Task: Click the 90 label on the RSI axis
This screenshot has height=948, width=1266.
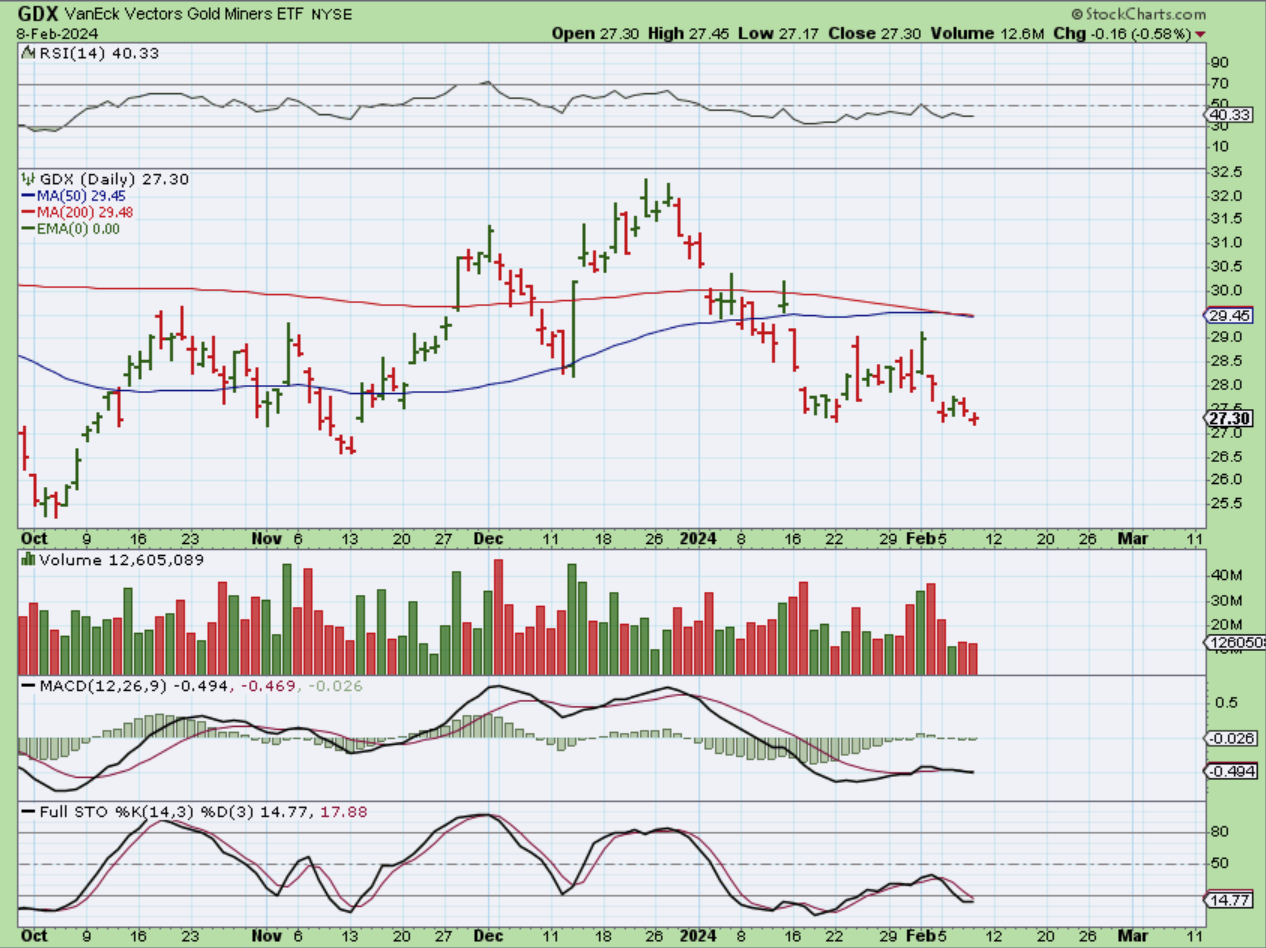Action: point(1219,63)
